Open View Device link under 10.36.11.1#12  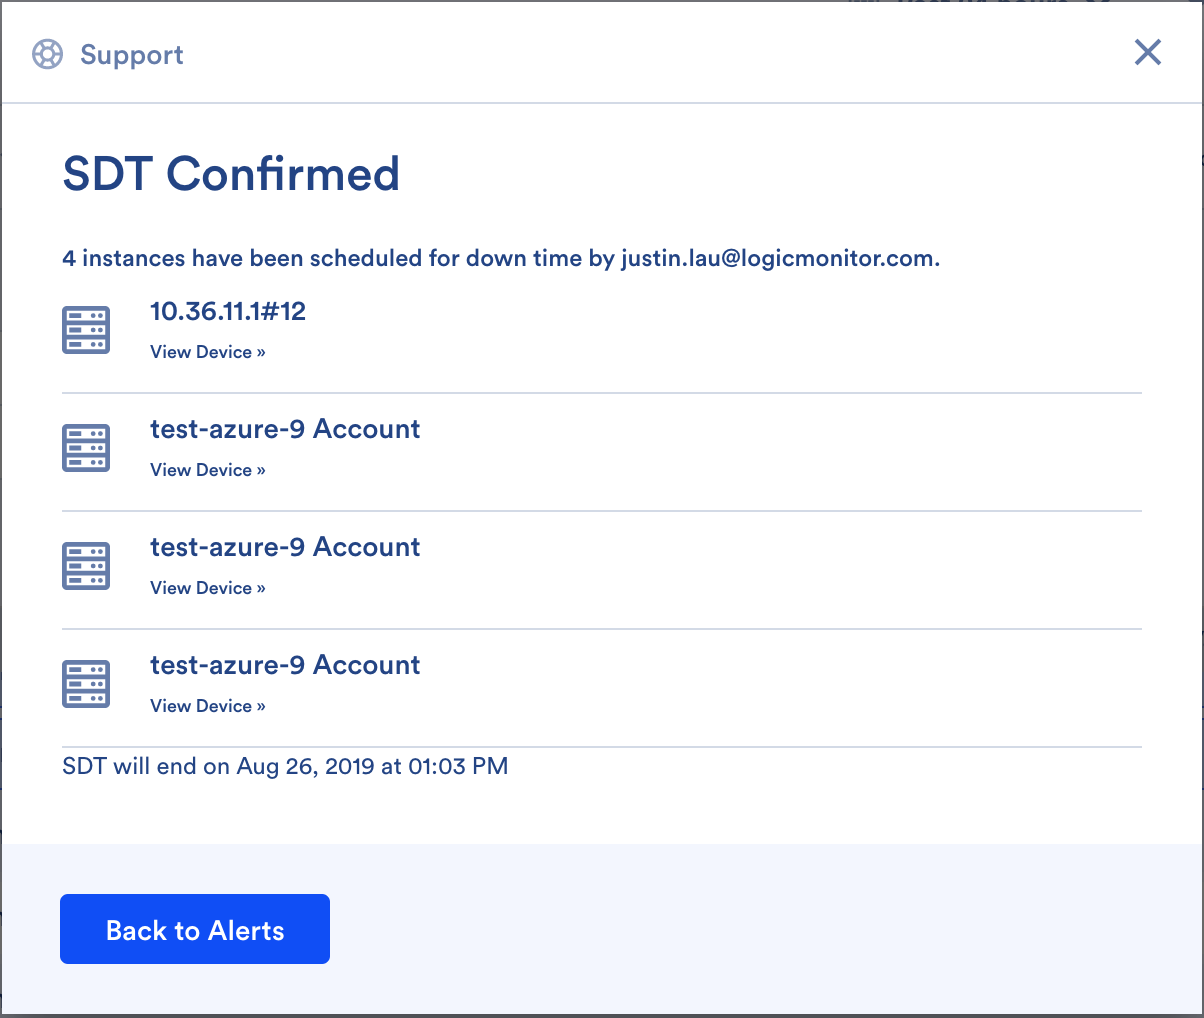click(x=208, y=352)
